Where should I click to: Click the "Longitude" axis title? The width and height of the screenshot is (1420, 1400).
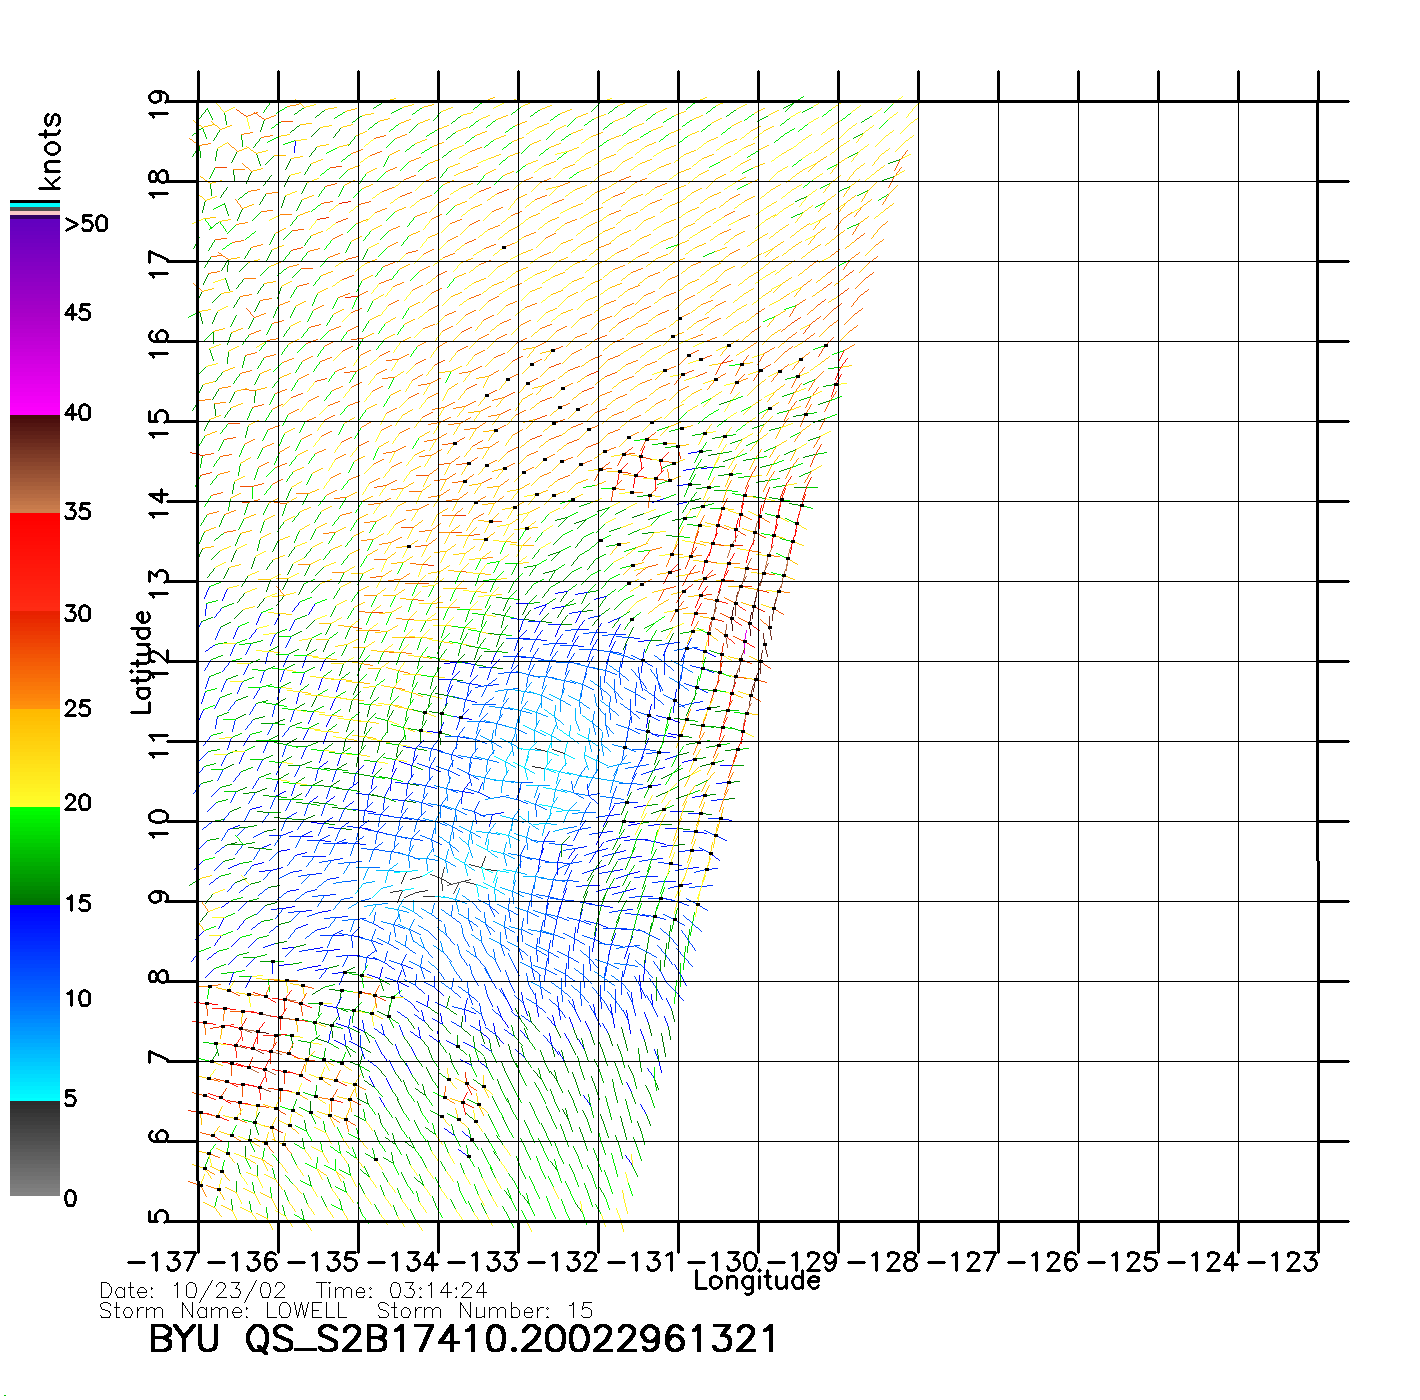(757, 1281)
